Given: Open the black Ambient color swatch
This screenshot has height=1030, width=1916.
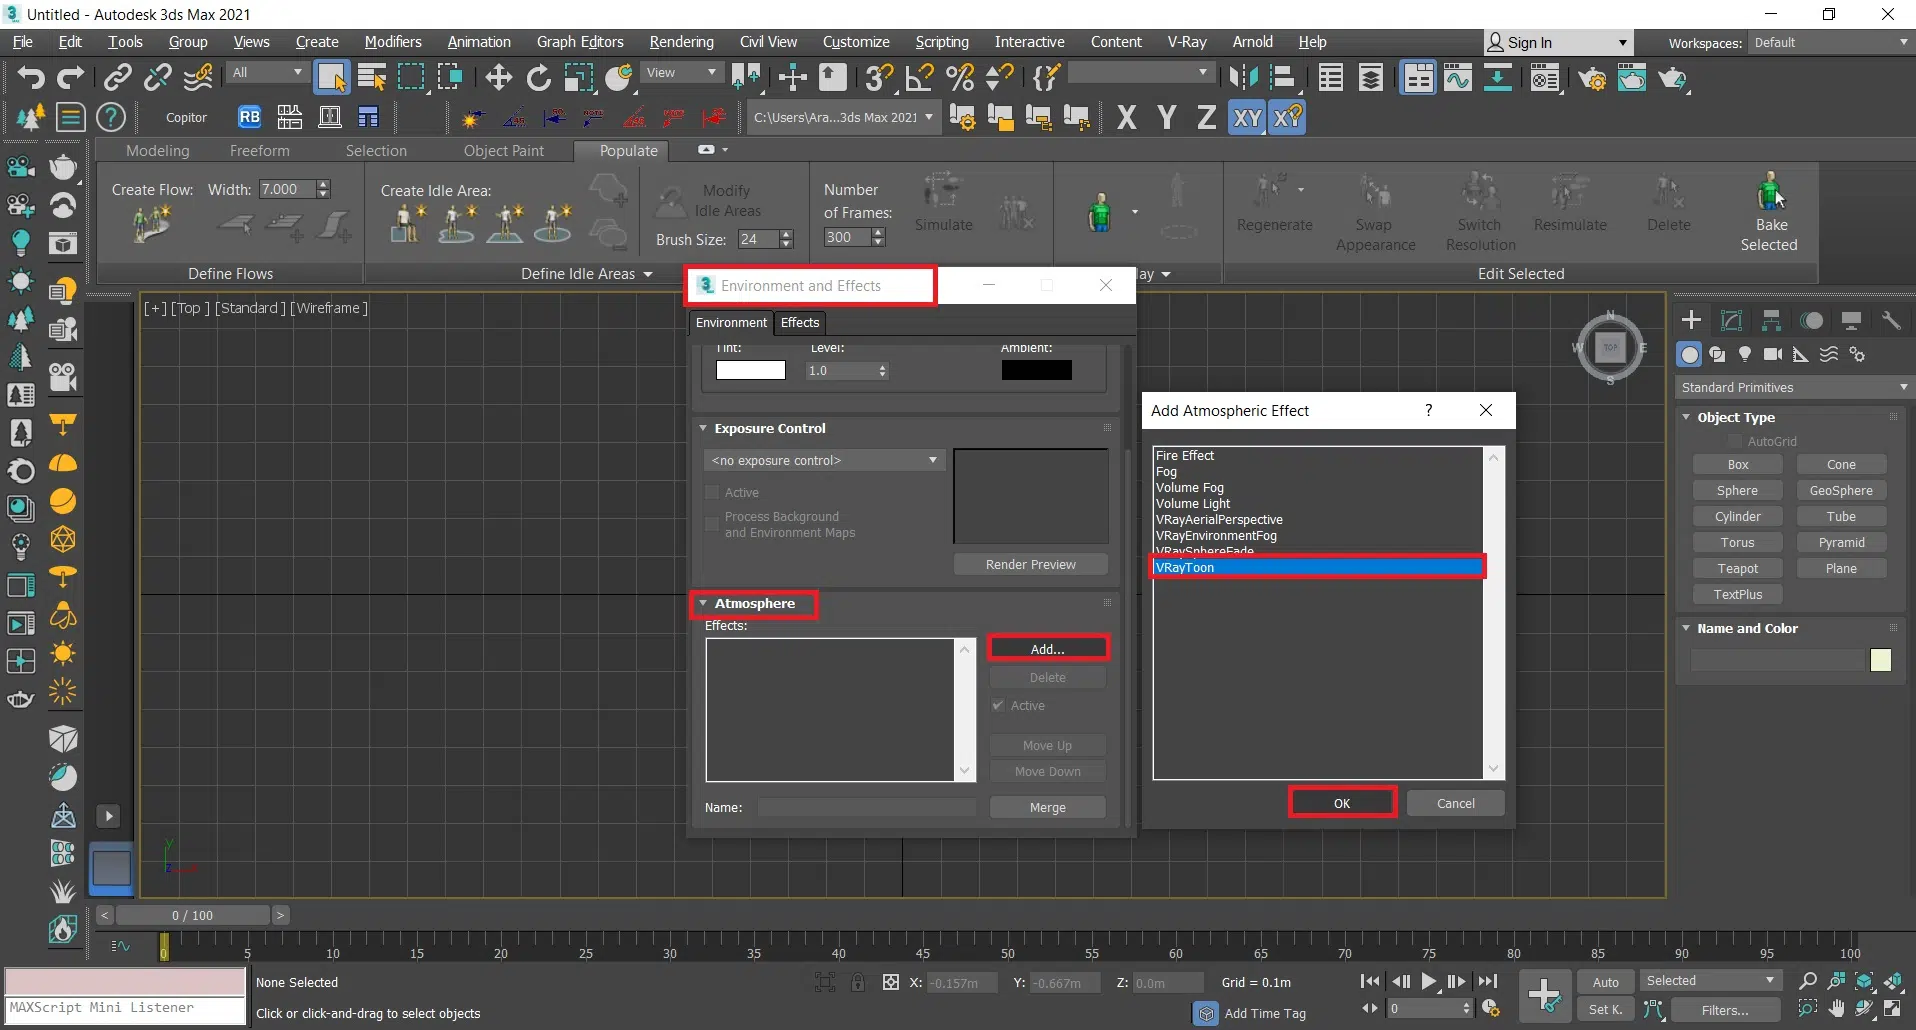Looking at the screenshot, I should (x=1036, y=370).
